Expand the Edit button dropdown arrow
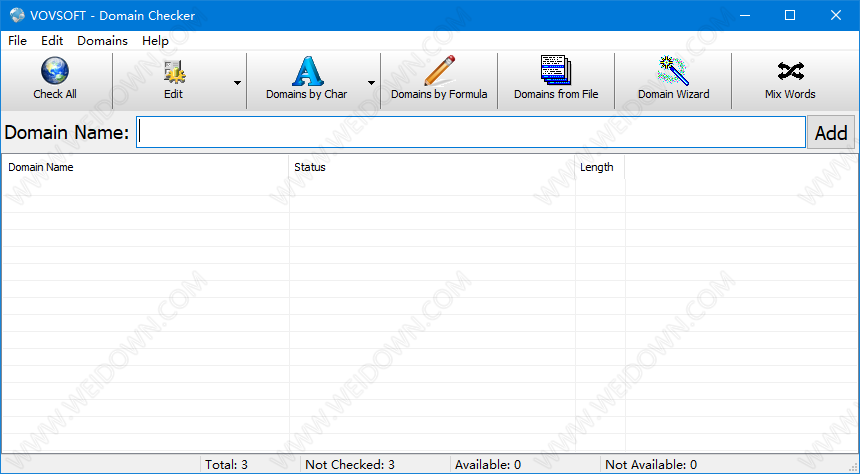Viewport: 860px width, 474px height. pyautogui.click(x=237, y=83)
